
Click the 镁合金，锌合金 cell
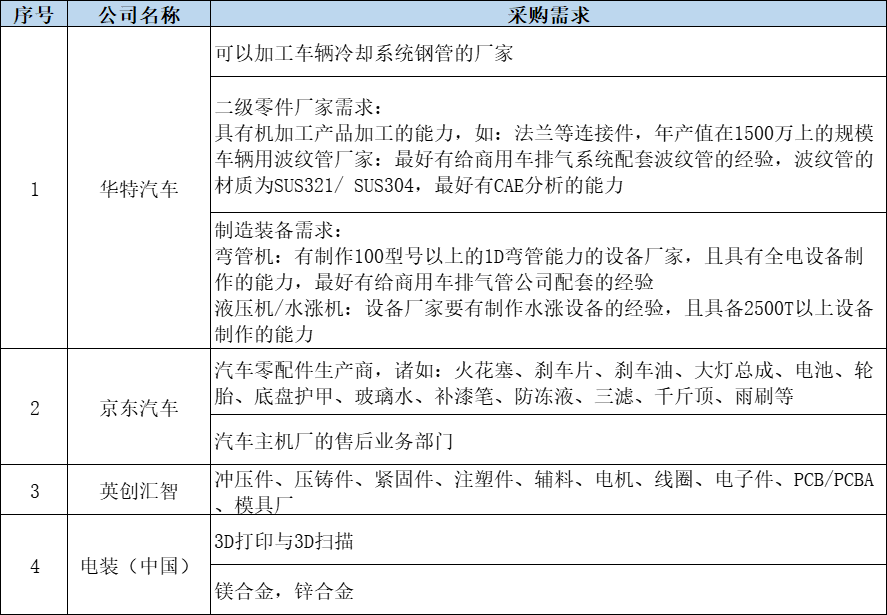pos(548,590)
